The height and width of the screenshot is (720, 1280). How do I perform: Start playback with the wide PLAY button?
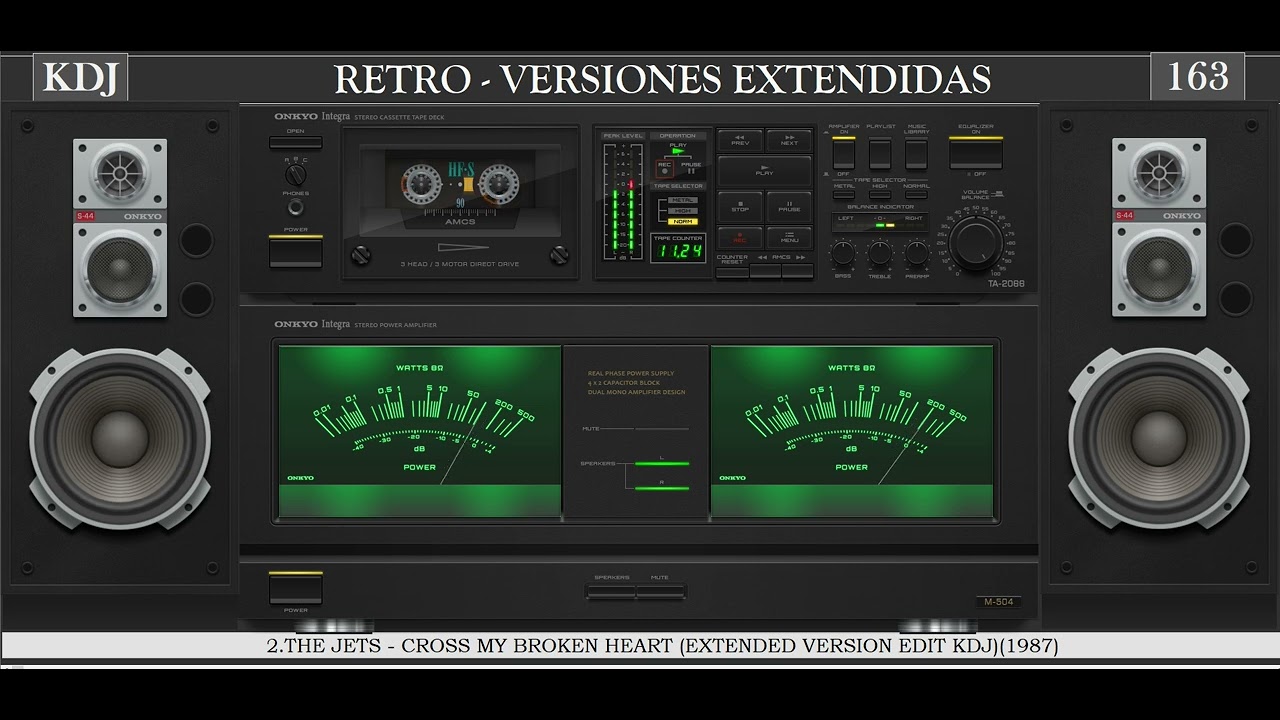[x=765, y=171]
